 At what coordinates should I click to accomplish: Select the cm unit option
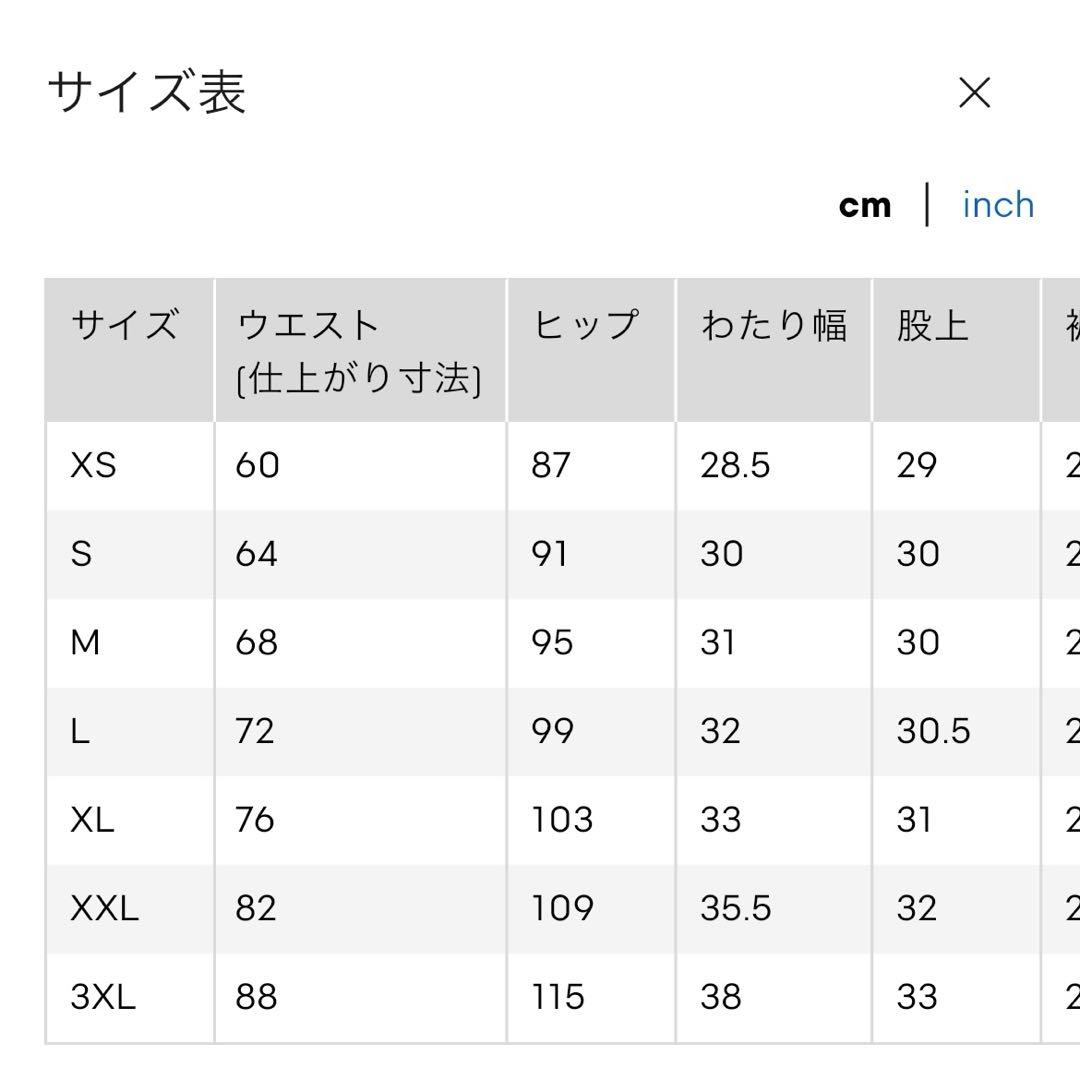click(865, 206)
